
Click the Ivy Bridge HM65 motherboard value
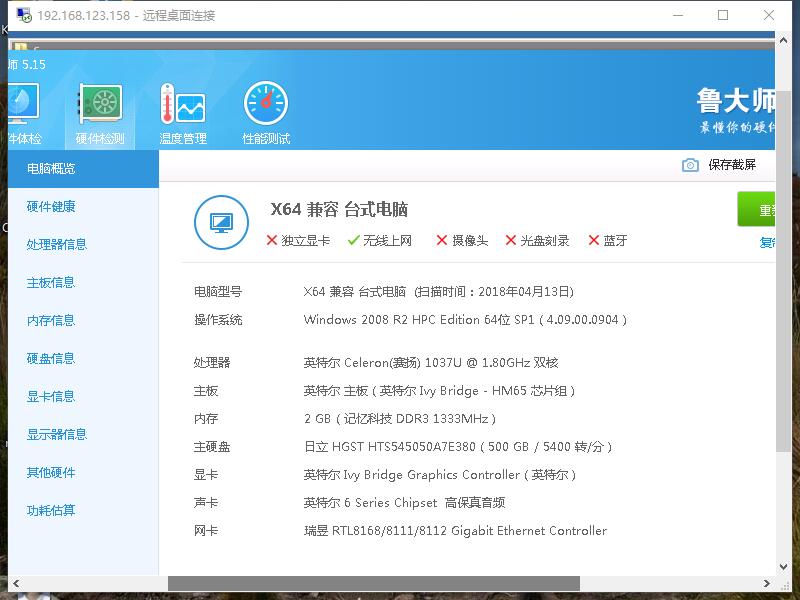tap(439, 391)
